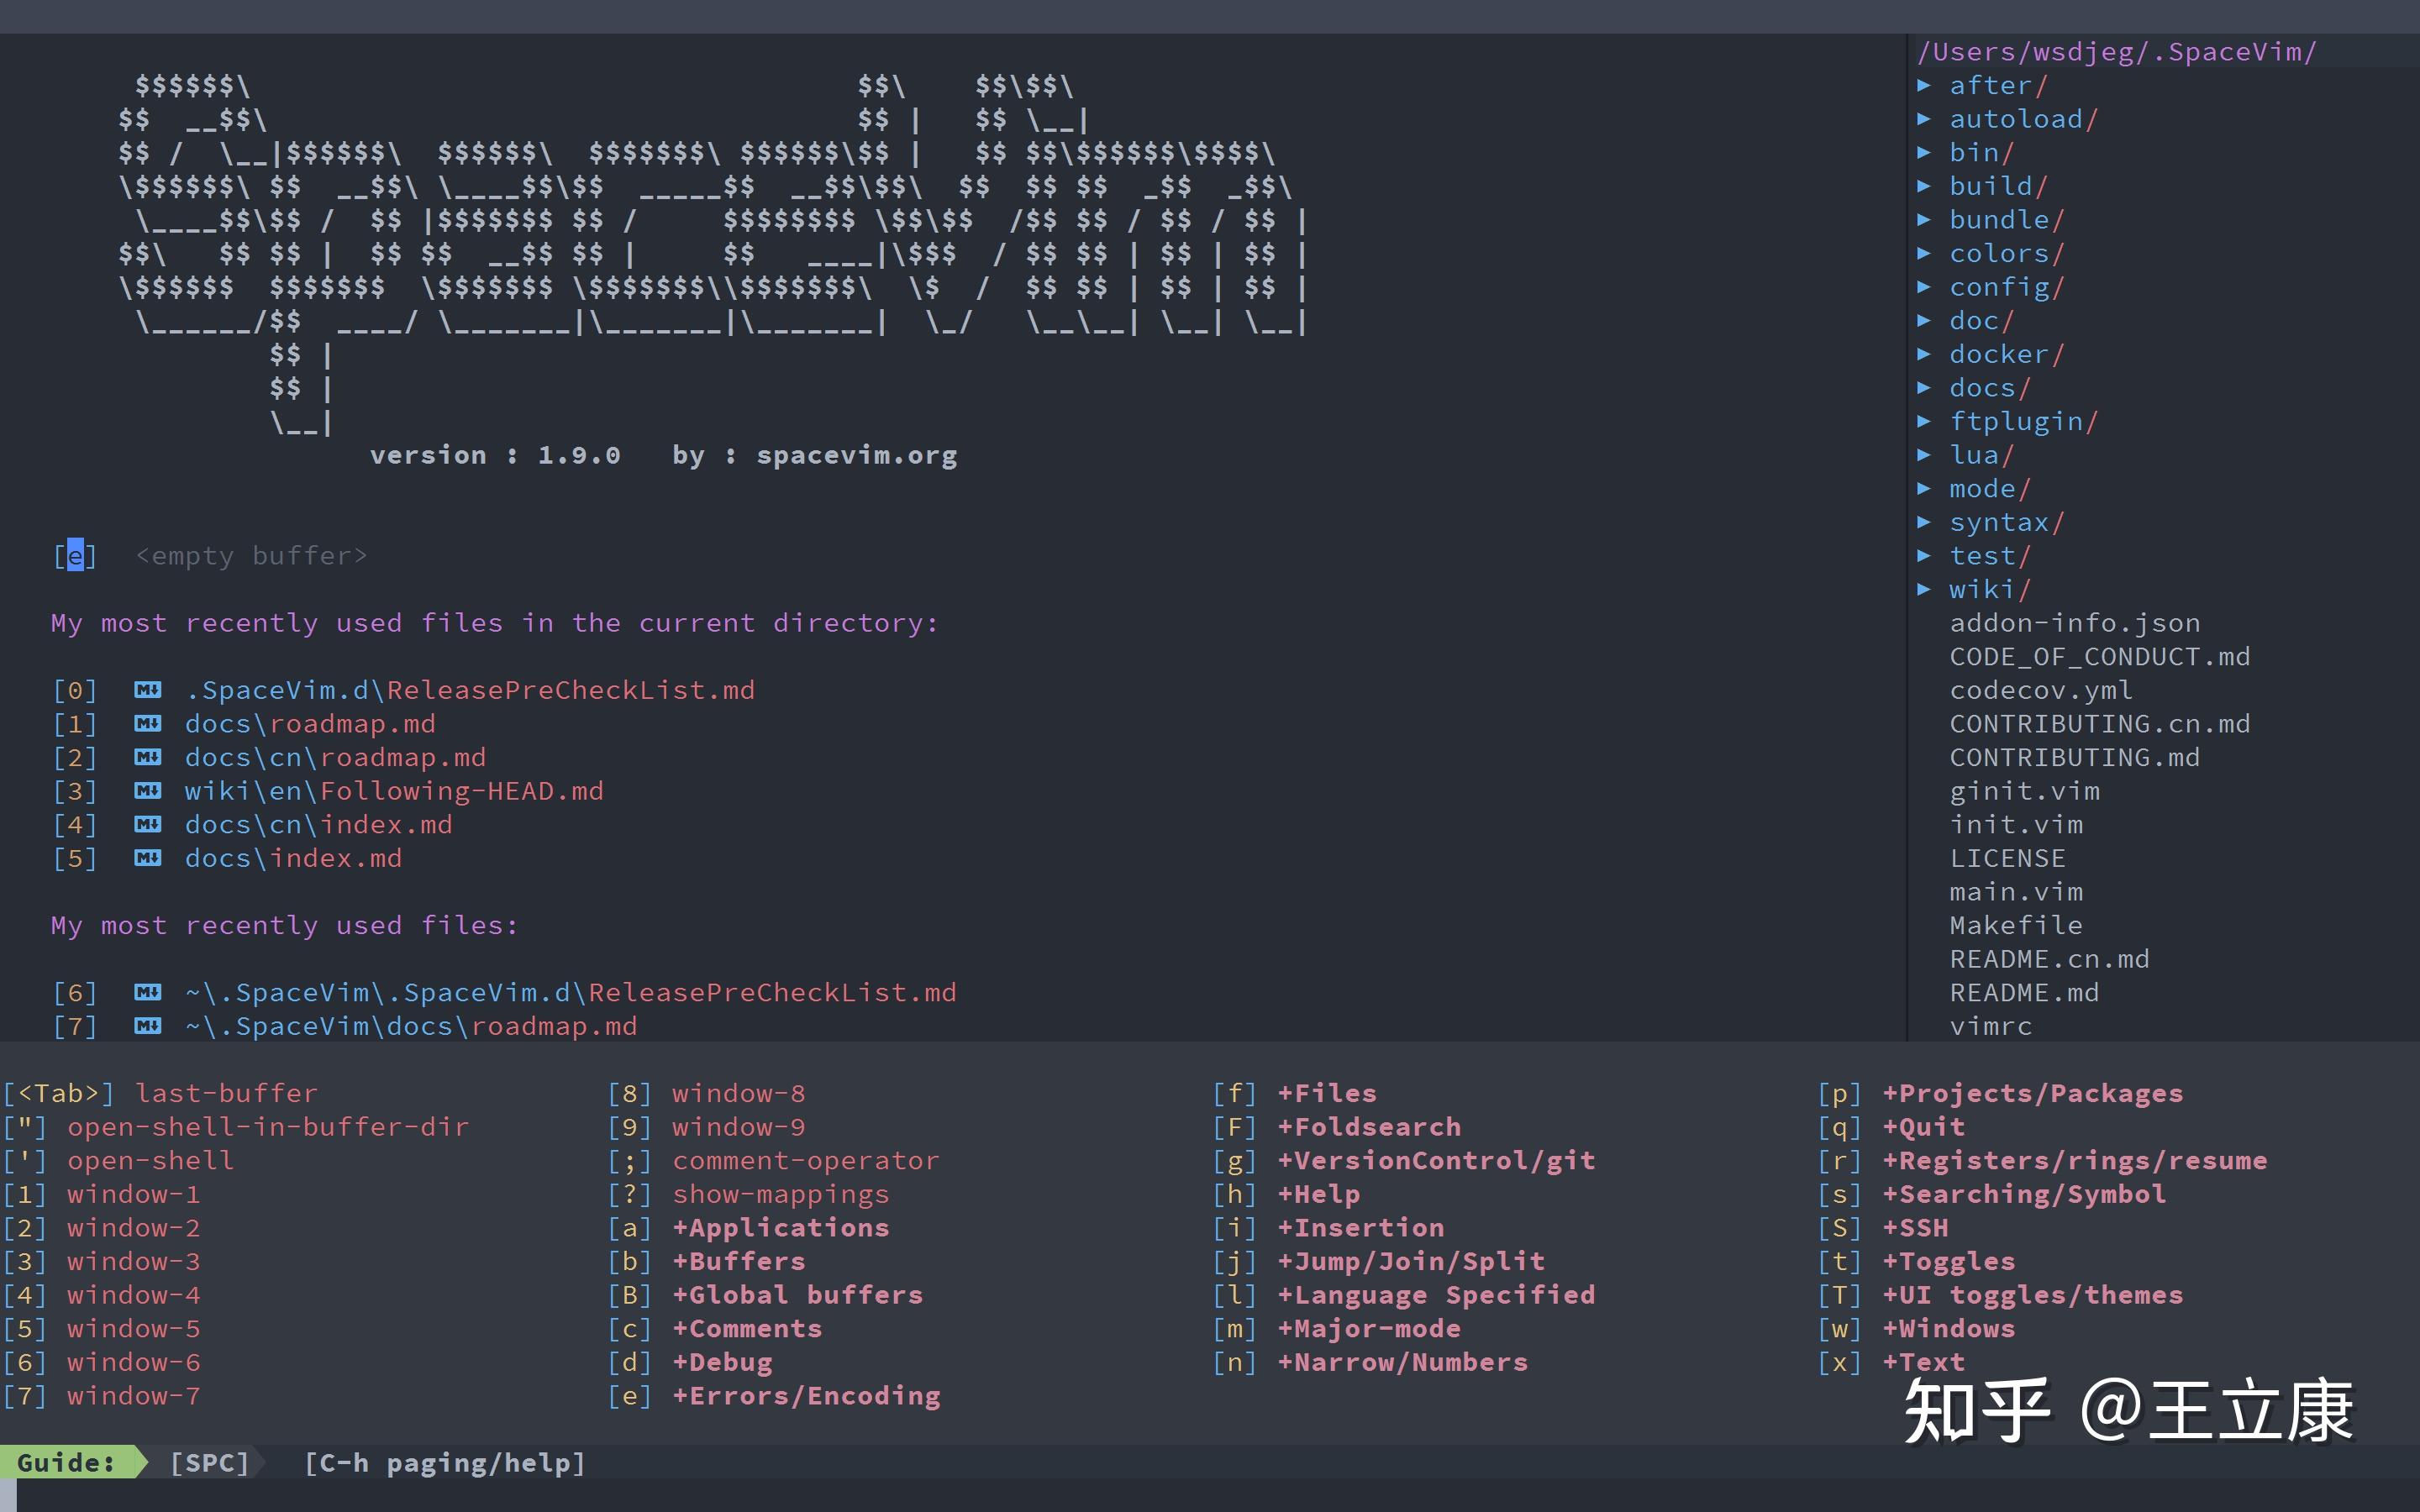The image size is (2420, 1512).
Task: Open addon-info.json in file tree
Action: tap(2075, 623)
